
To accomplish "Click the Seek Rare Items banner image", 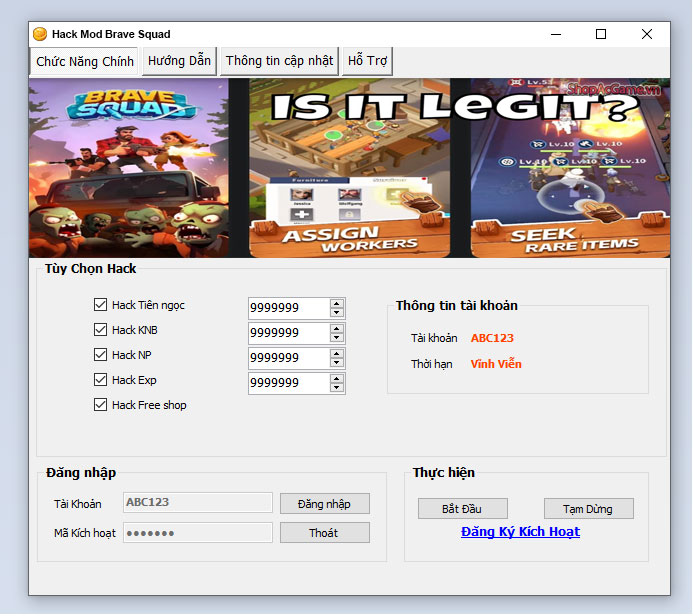I will click(570, 168).
